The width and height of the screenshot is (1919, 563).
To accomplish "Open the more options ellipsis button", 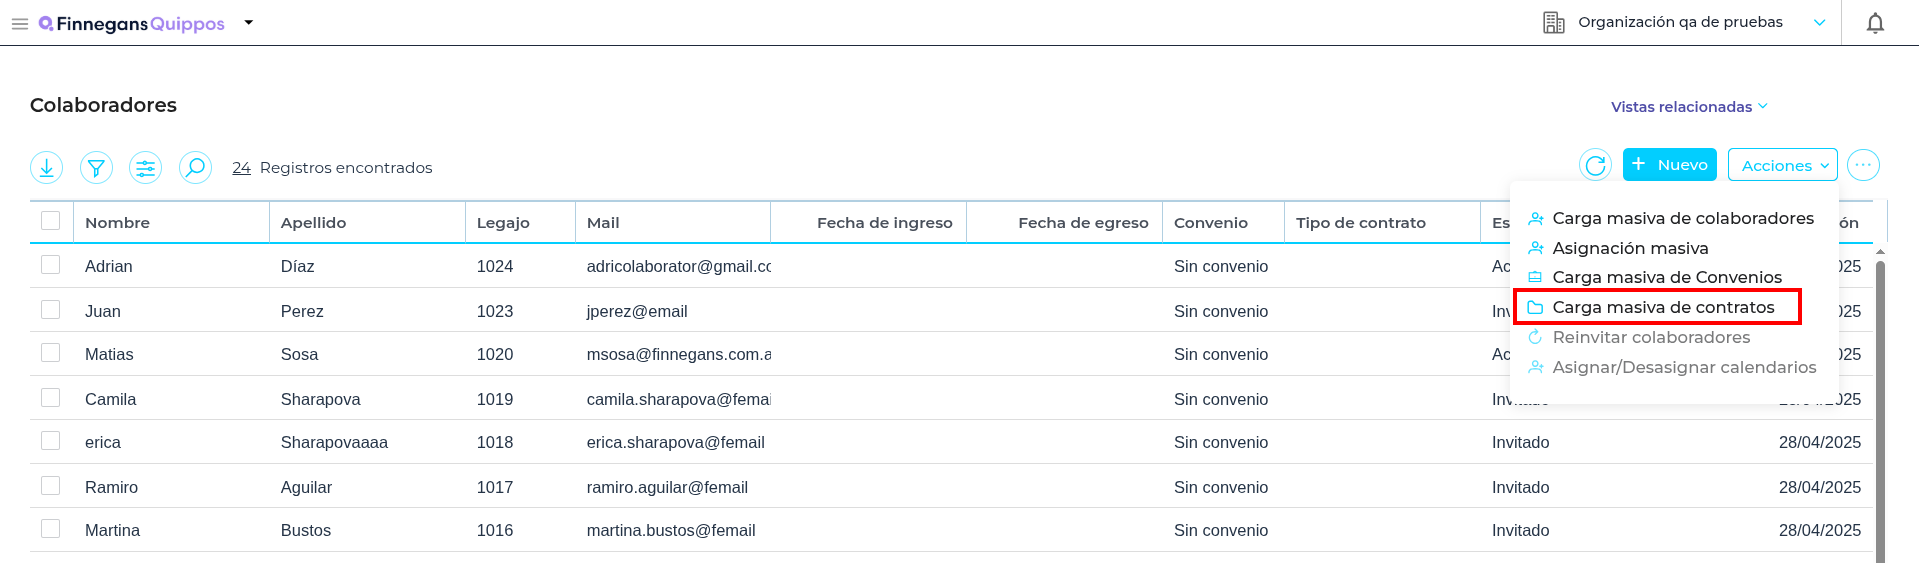I will pyautogui.click(x=1863, y=165).
